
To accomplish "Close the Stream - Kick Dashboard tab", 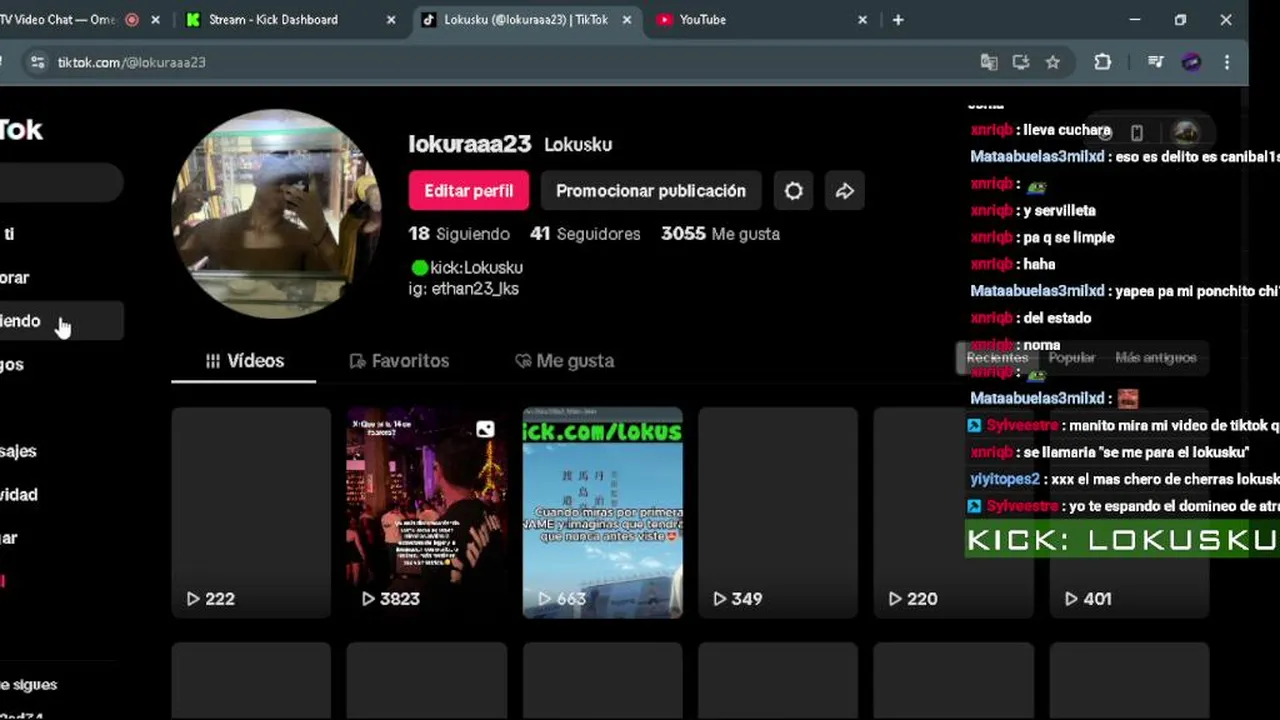I will [391, 19].
